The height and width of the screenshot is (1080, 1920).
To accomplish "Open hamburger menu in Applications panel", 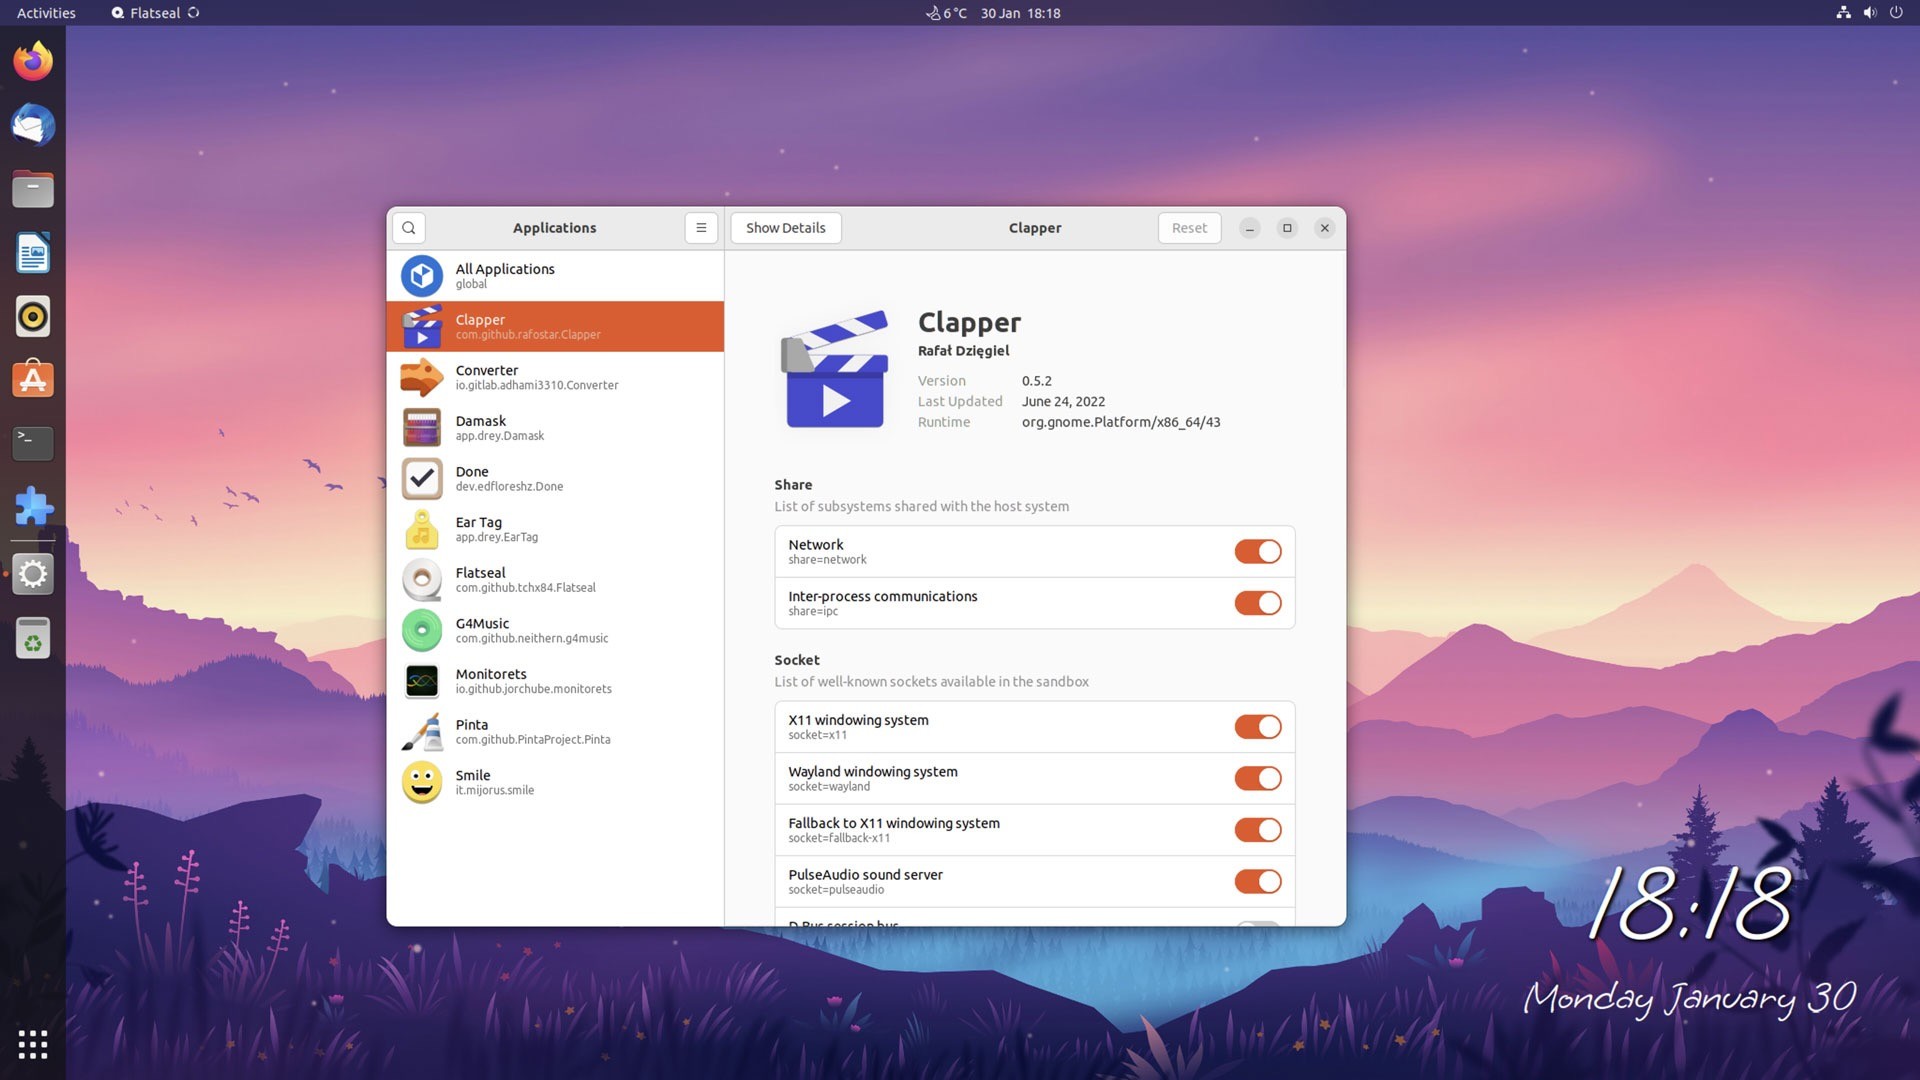I will point(700,227).
